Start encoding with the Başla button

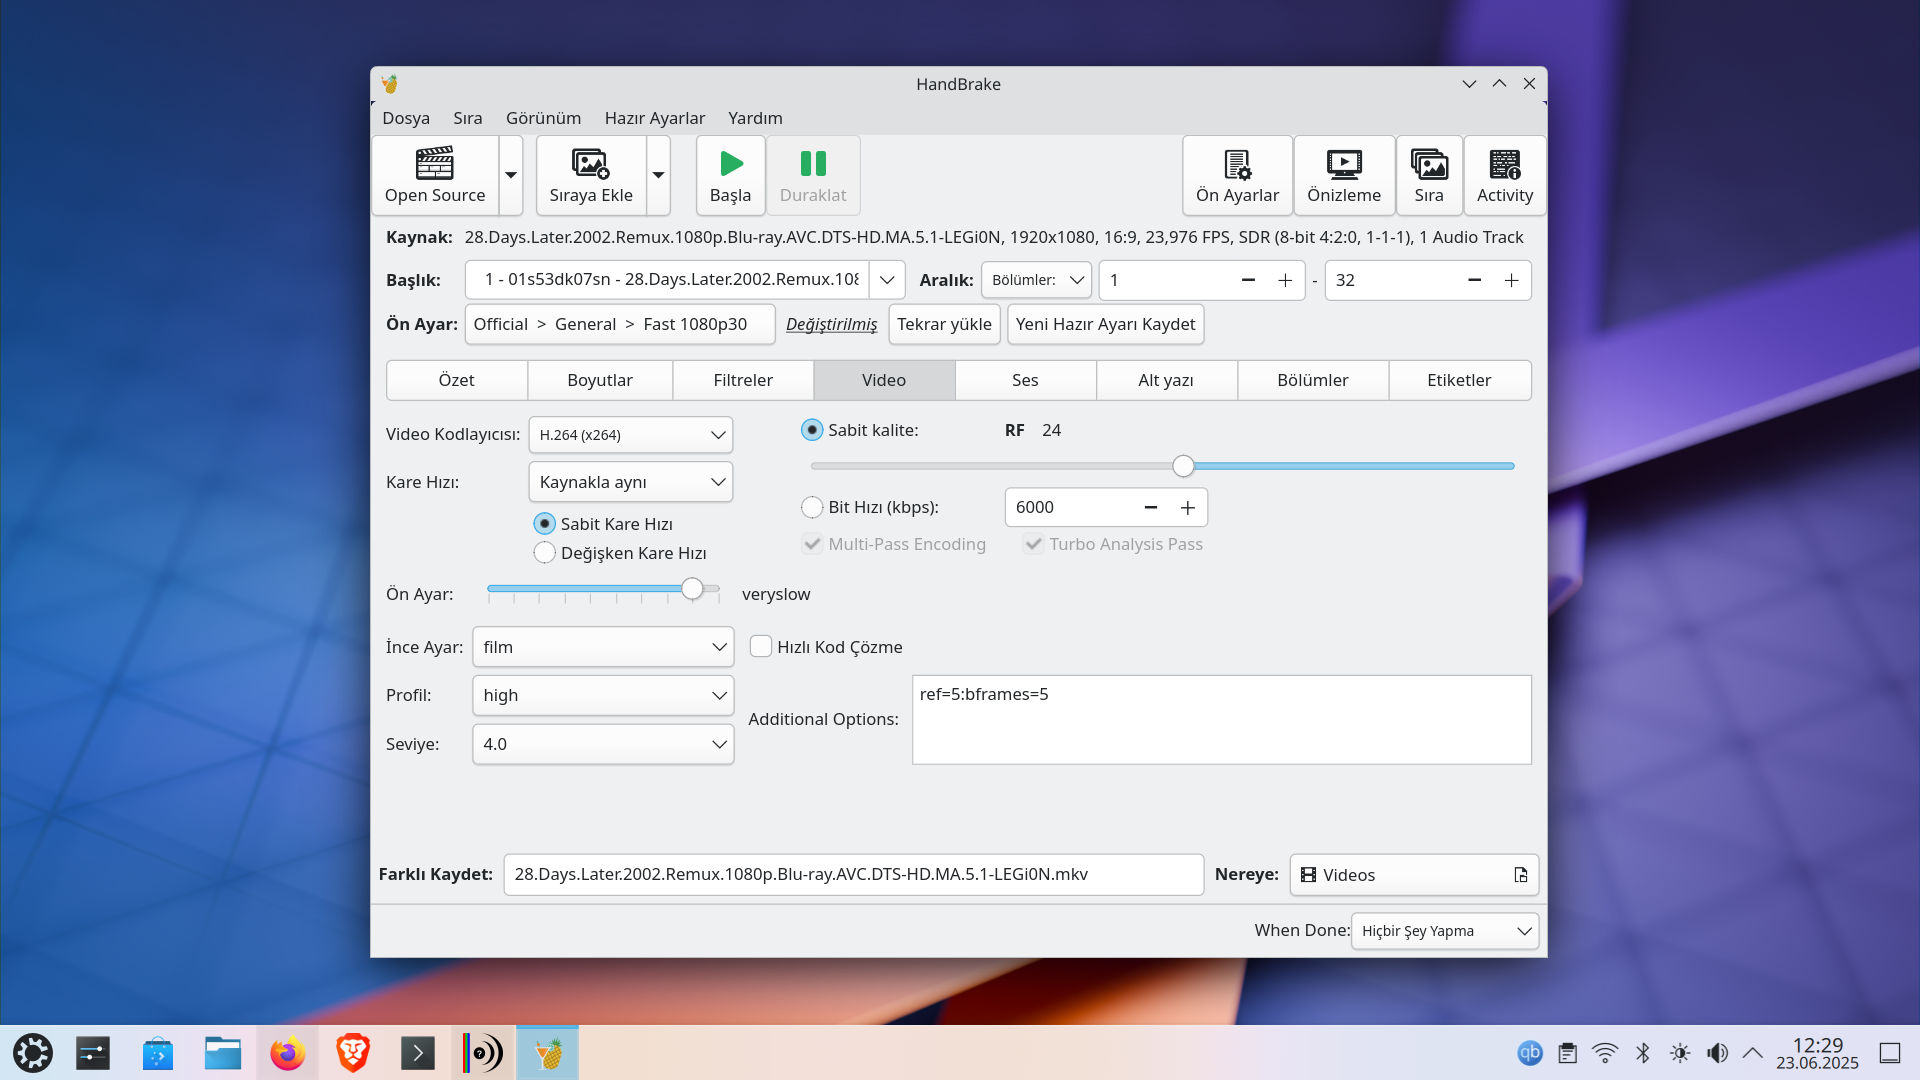731,176
